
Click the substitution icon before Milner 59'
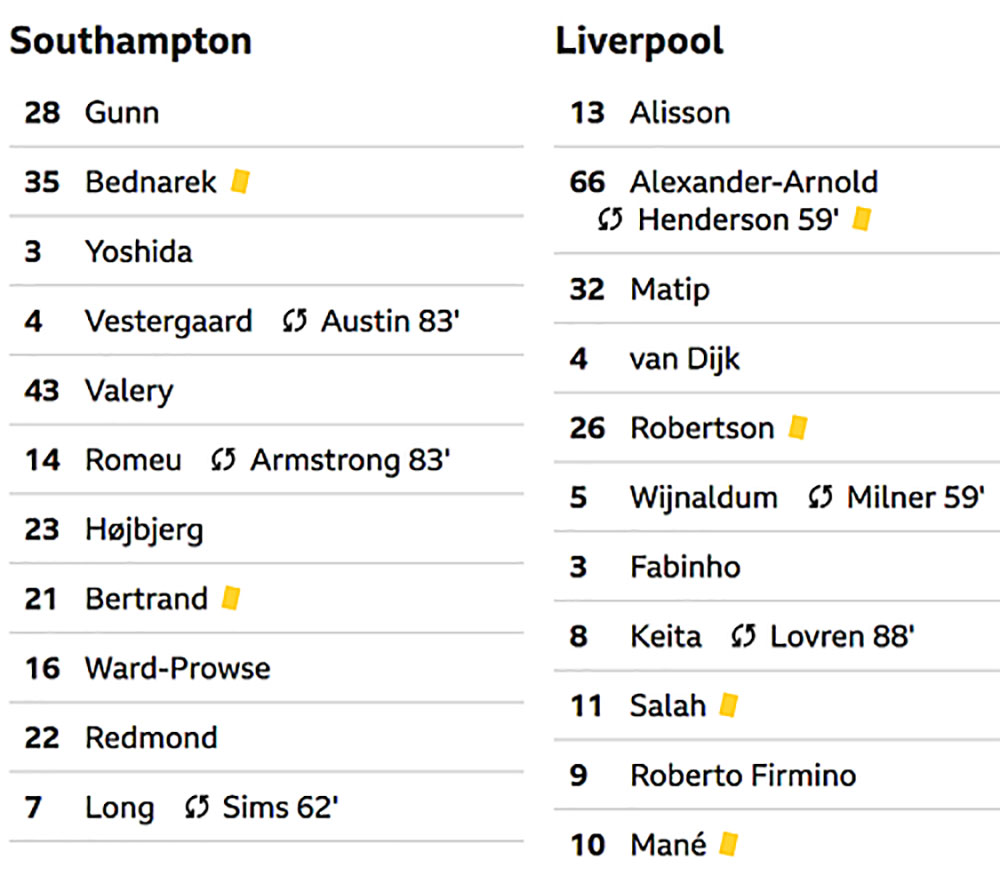[x=820, y=497]
